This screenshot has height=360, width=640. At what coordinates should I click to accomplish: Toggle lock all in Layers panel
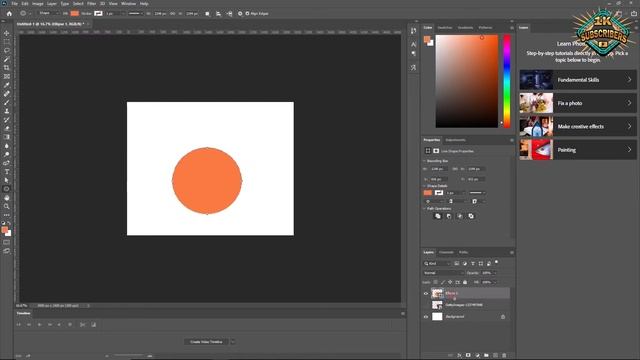465,282
